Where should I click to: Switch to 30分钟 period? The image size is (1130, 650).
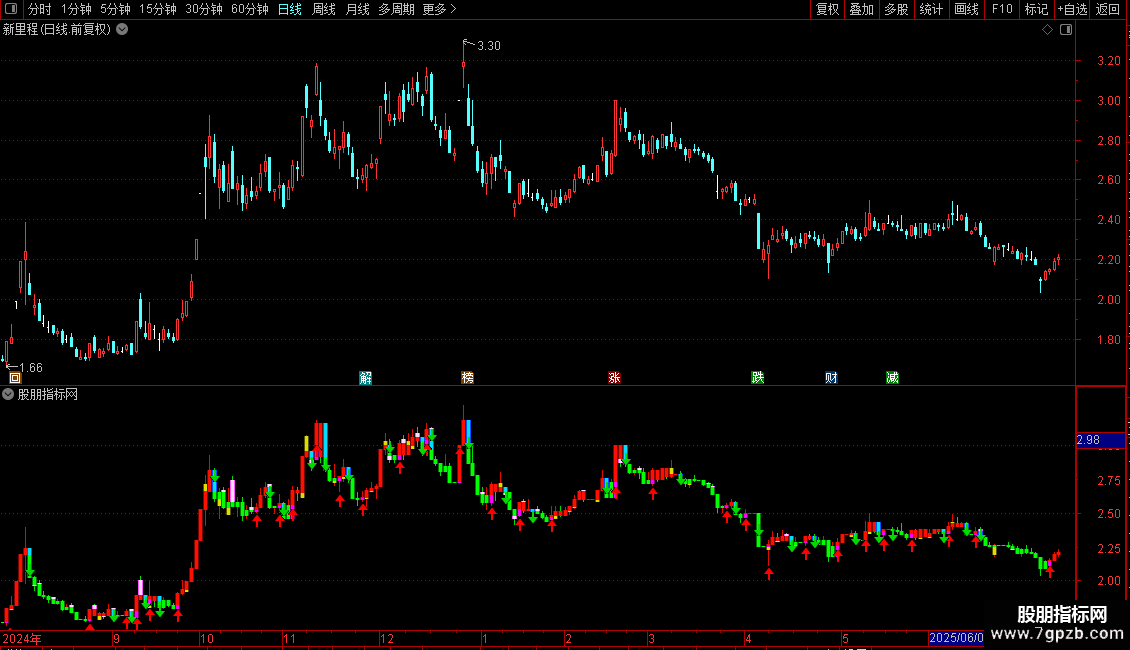pos(204,9)
